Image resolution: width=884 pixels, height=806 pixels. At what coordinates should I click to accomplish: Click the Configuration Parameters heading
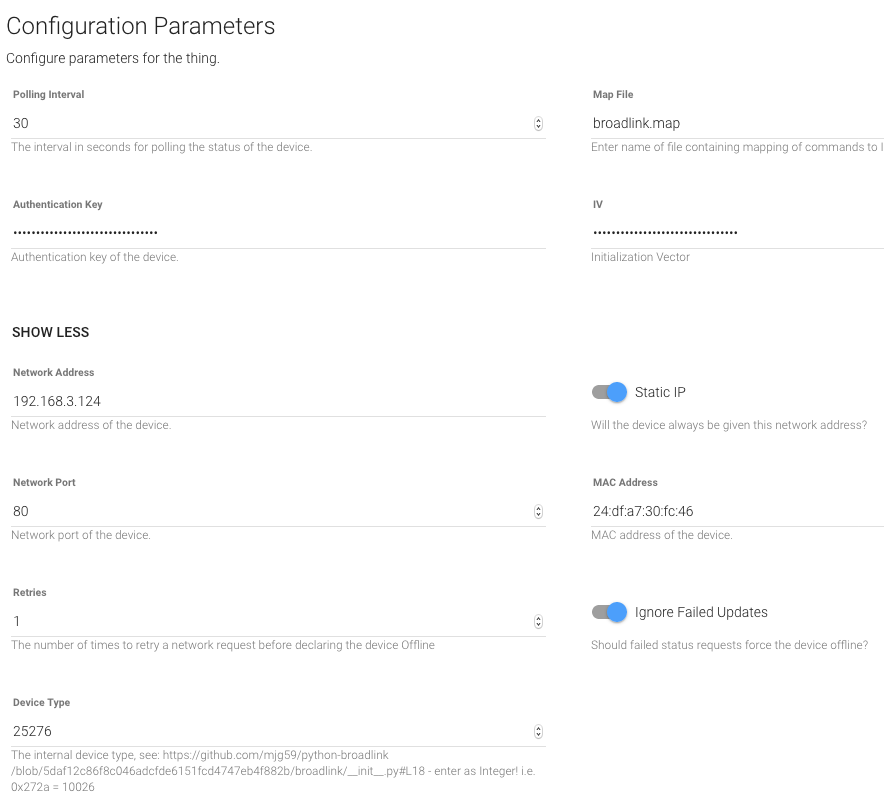pyautogui.click(x=141, y=26)
